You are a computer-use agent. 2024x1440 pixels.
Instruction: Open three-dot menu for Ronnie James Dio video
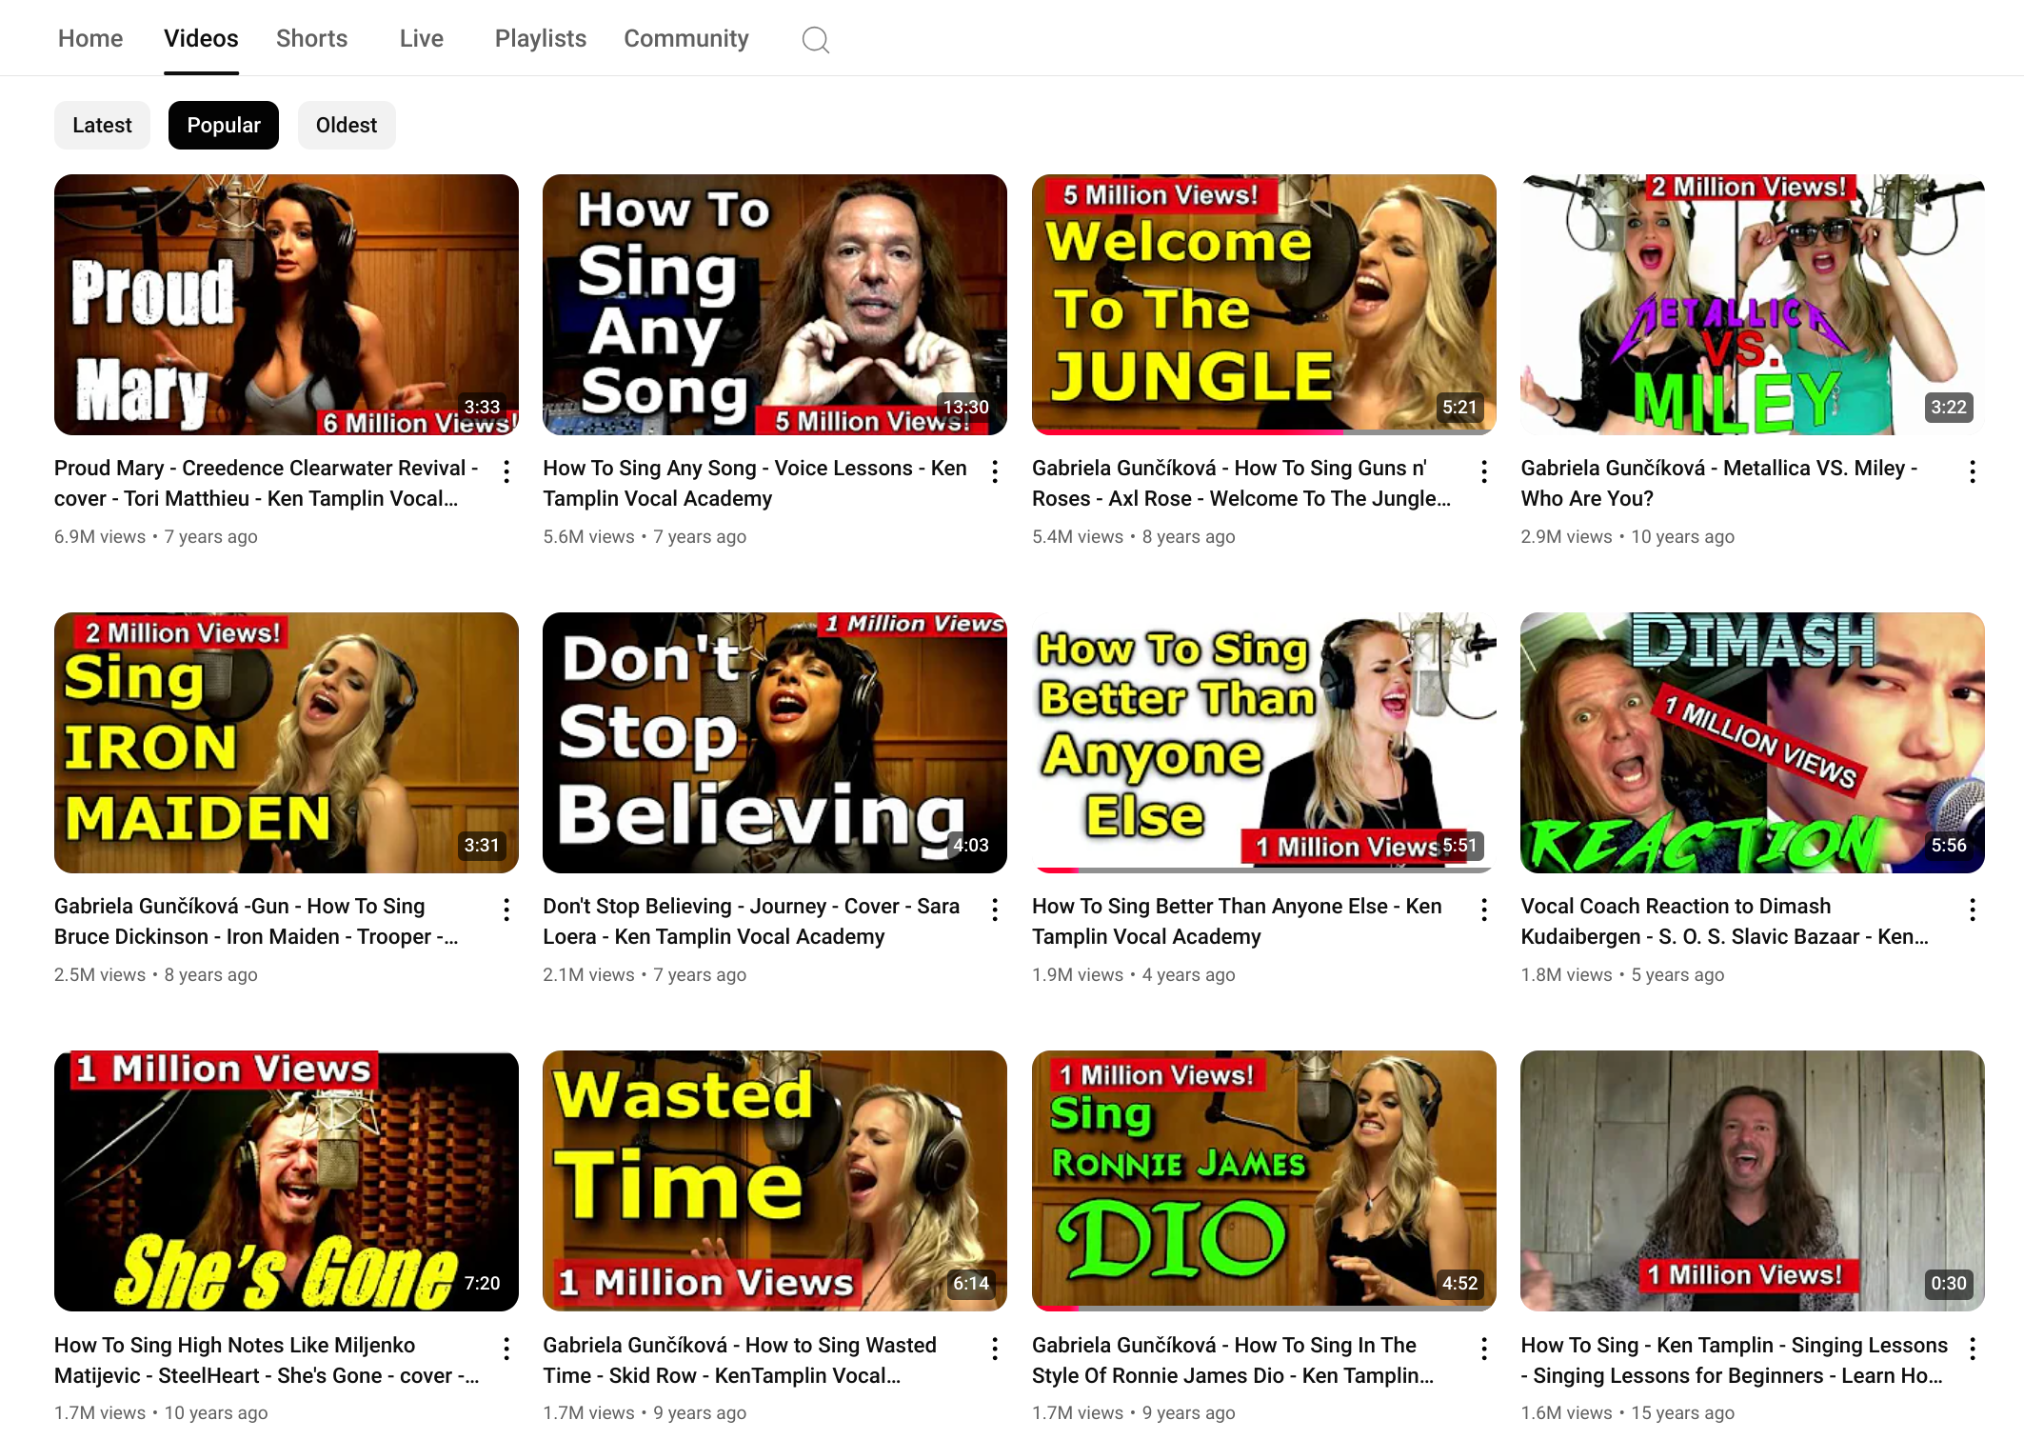[x=1484, y=1349]
